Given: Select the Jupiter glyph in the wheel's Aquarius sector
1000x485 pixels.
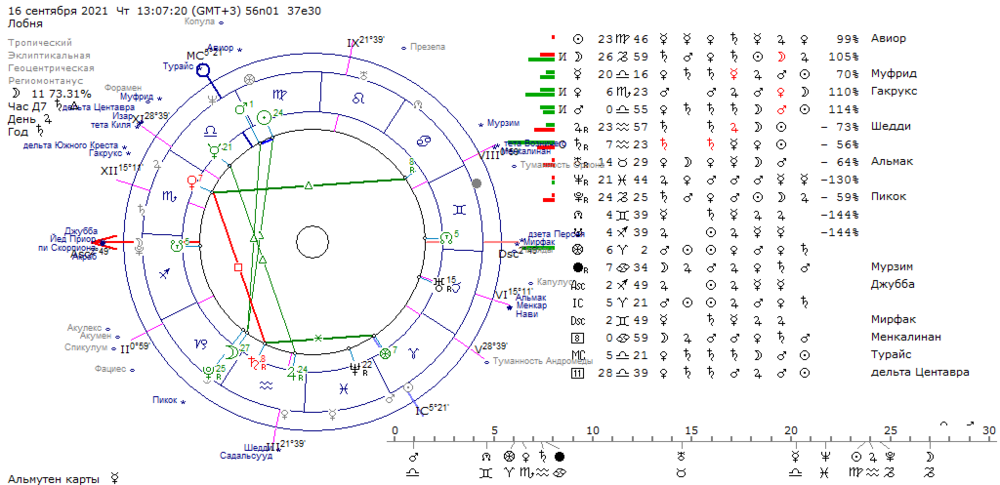Looking at the screenshot, I should (x=292, y=371).
